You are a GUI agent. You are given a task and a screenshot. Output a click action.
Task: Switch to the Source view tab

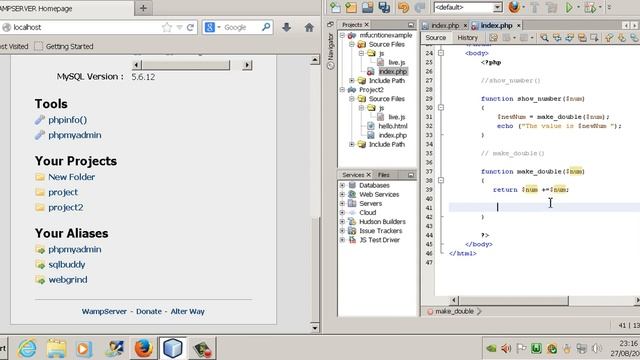click(436, 38)
